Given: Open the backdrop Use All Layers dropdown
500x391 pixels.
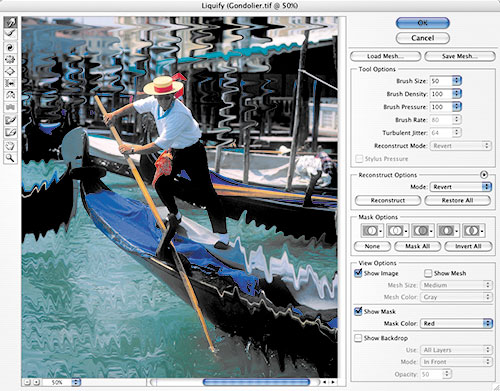Looking at the screenshot, I should (x=456, y=350).
